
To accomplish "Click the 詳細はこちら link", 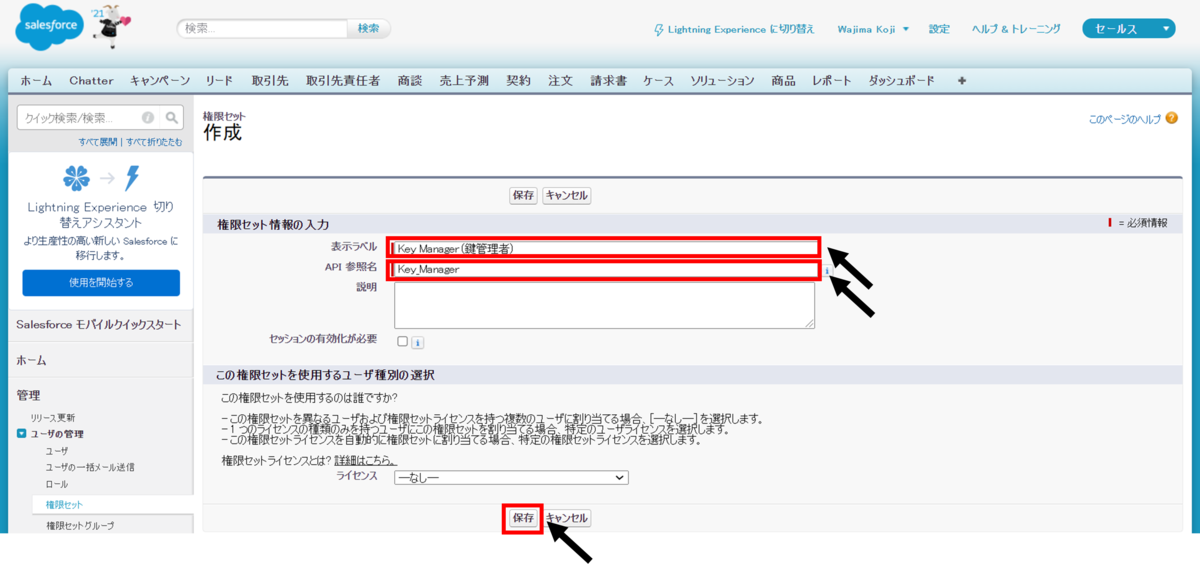I will tap(365, 460).
